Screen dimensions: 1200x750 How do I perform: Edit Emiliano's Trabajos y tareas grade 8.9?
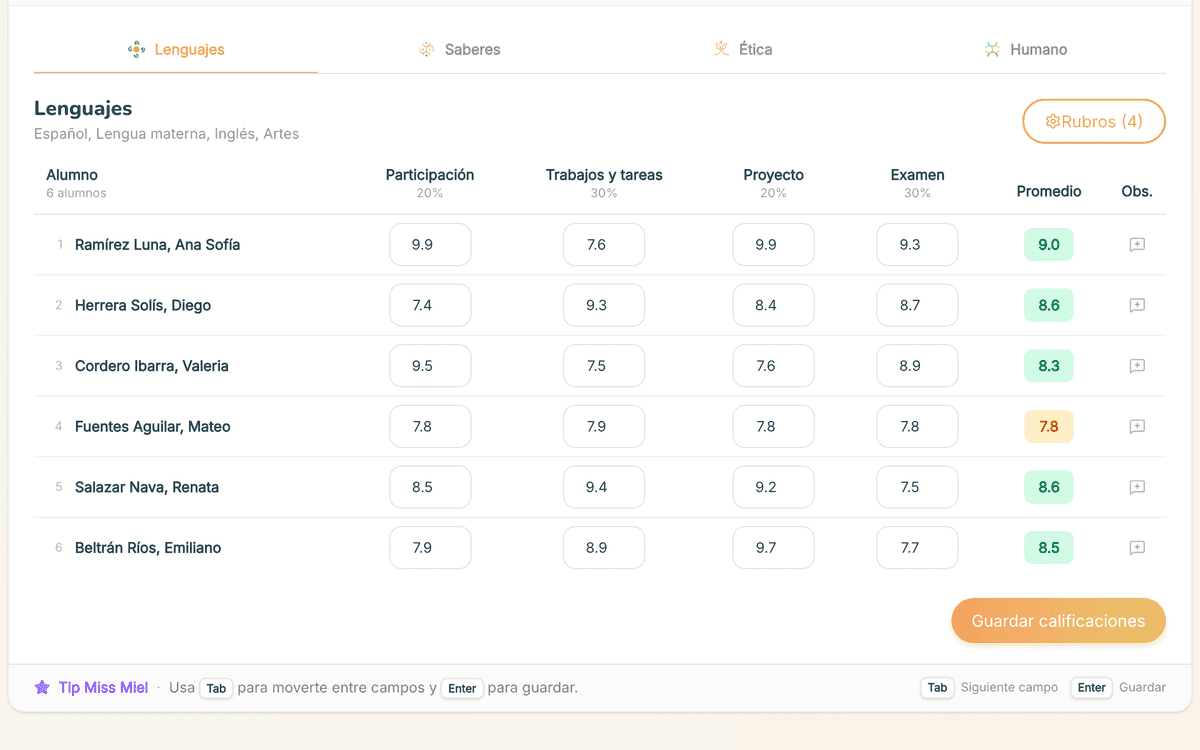604,548
